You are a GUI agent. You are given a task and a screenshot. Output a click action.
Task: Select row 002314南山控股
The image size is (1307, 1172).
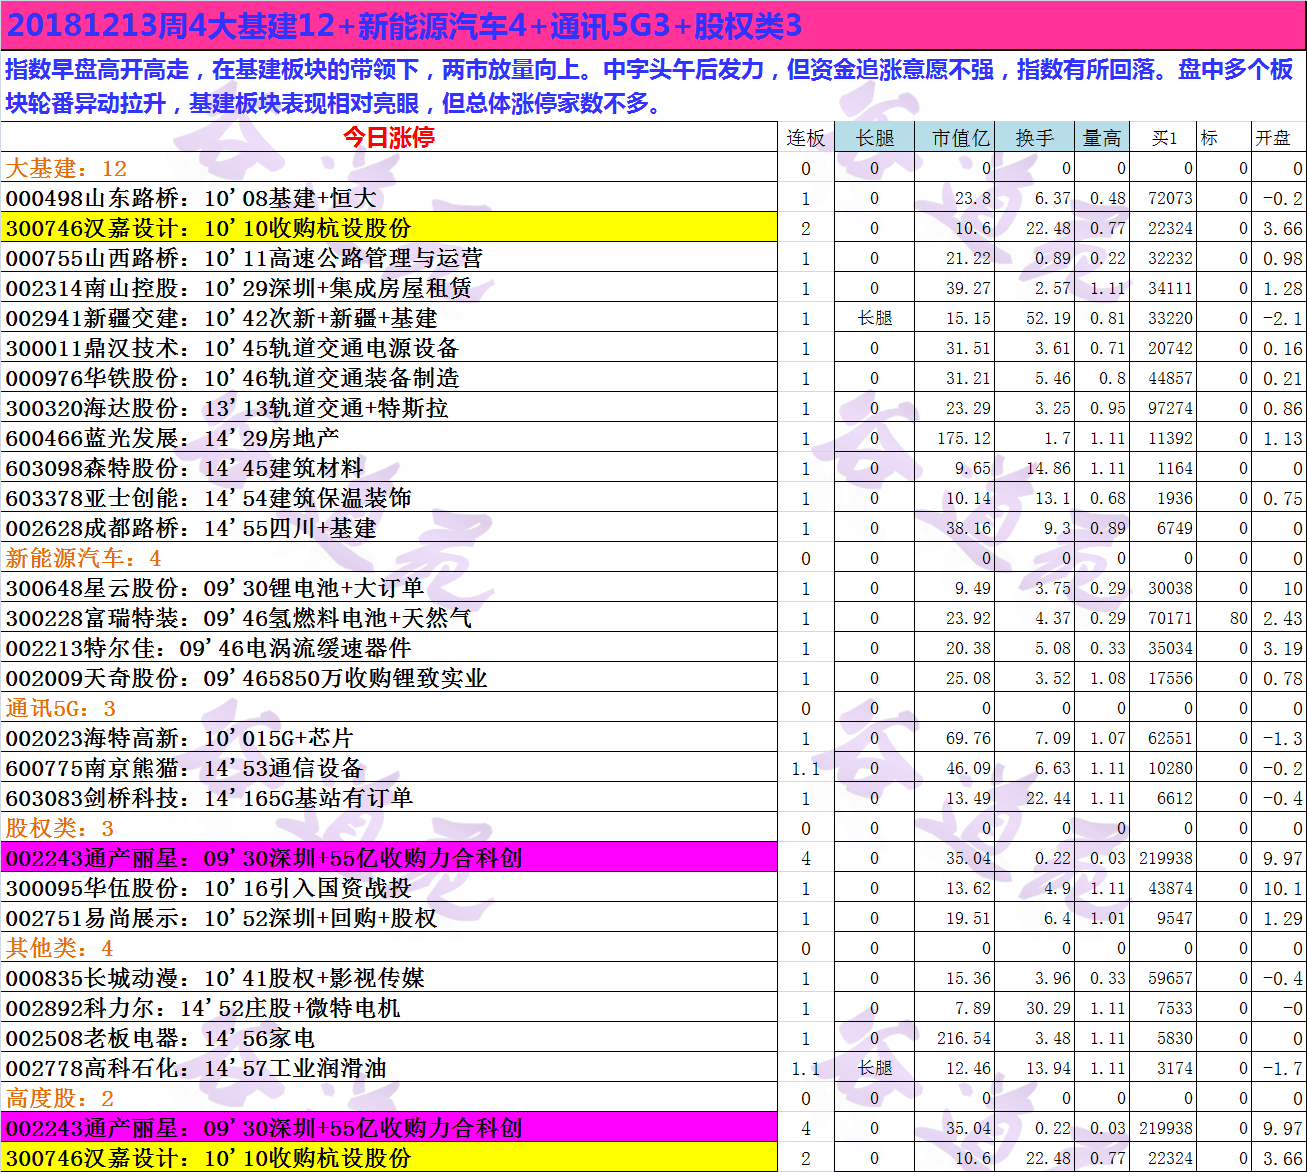pos(389,287)
